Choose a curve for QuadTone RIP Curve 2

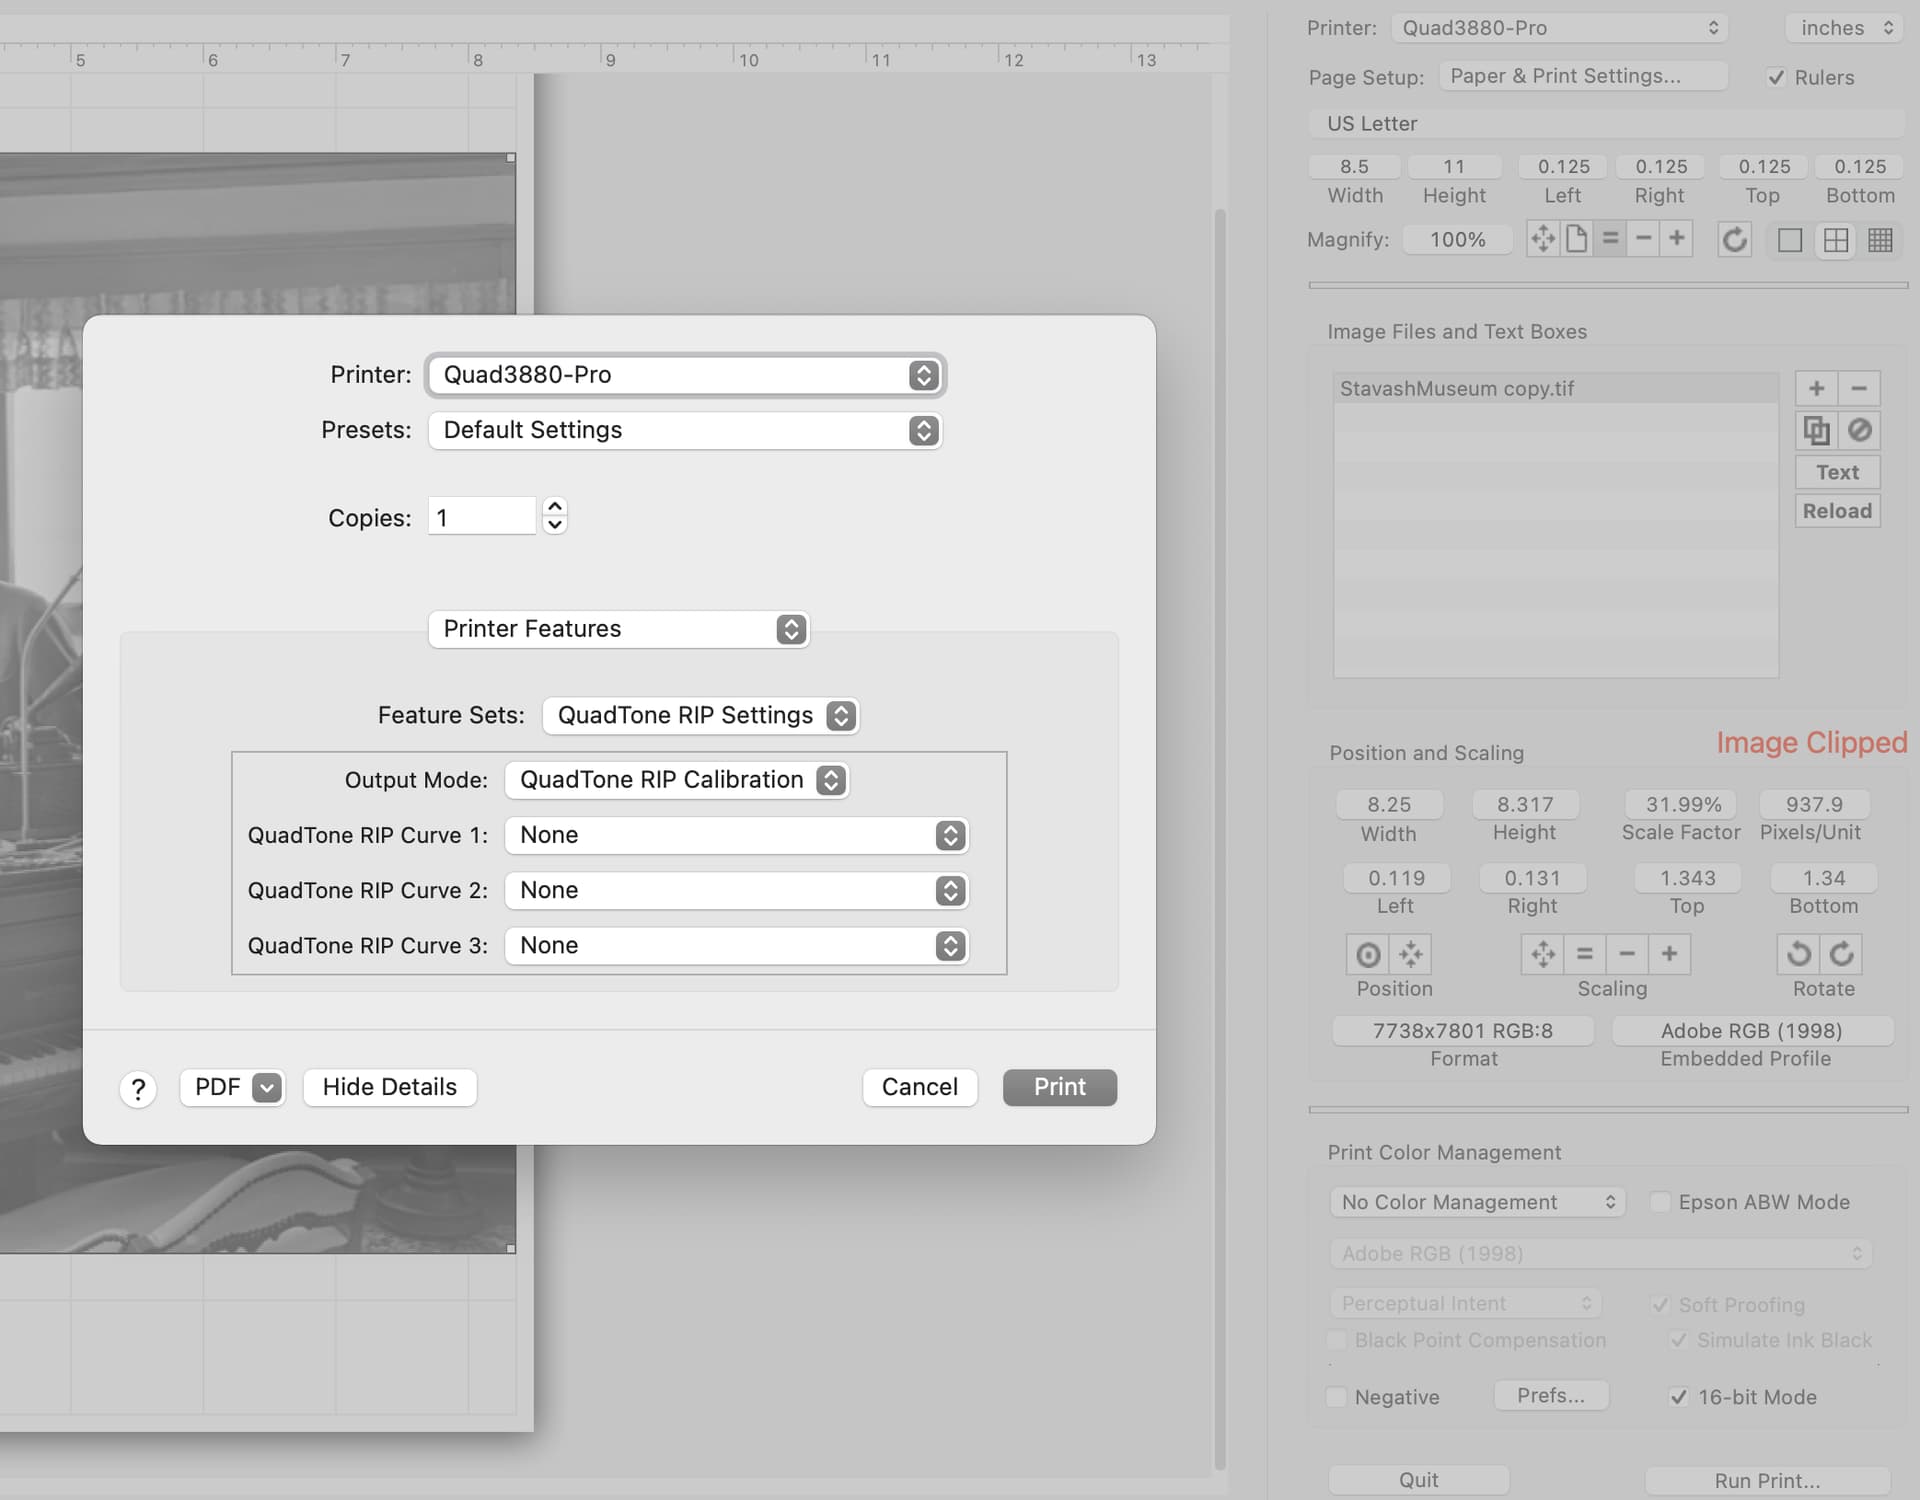736,890
